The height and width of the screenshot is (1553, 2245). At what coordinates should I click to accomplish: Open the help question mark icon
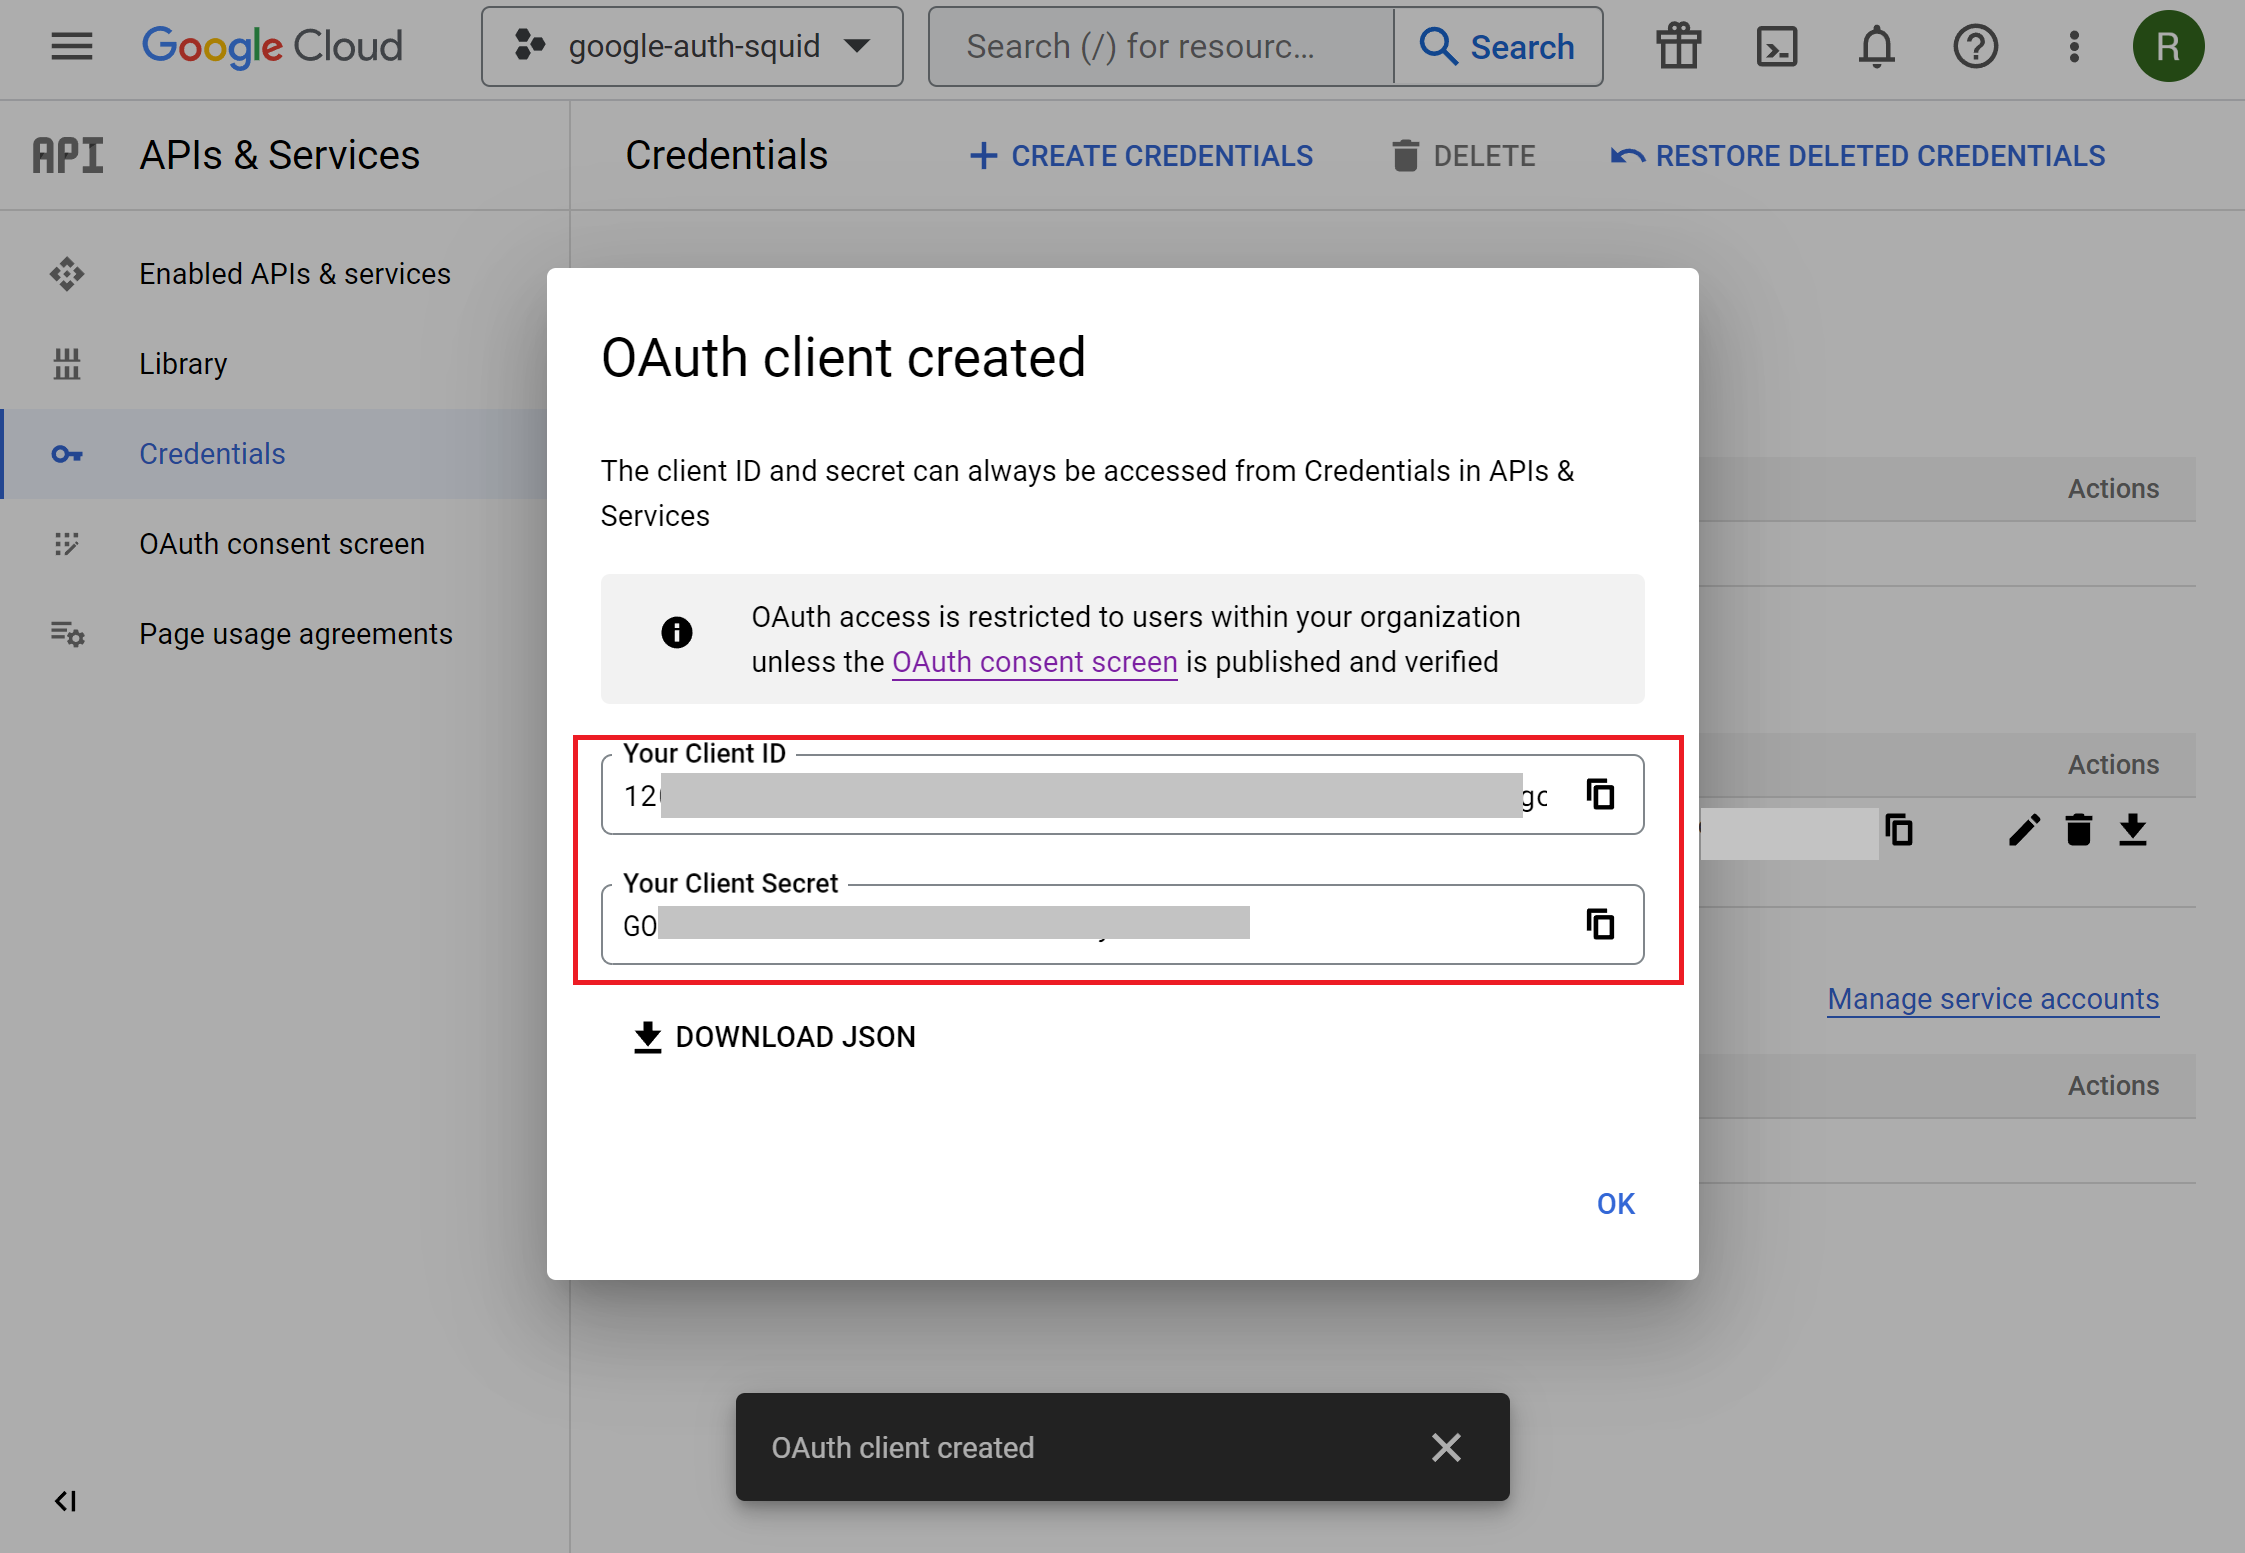pos(1975,47)
